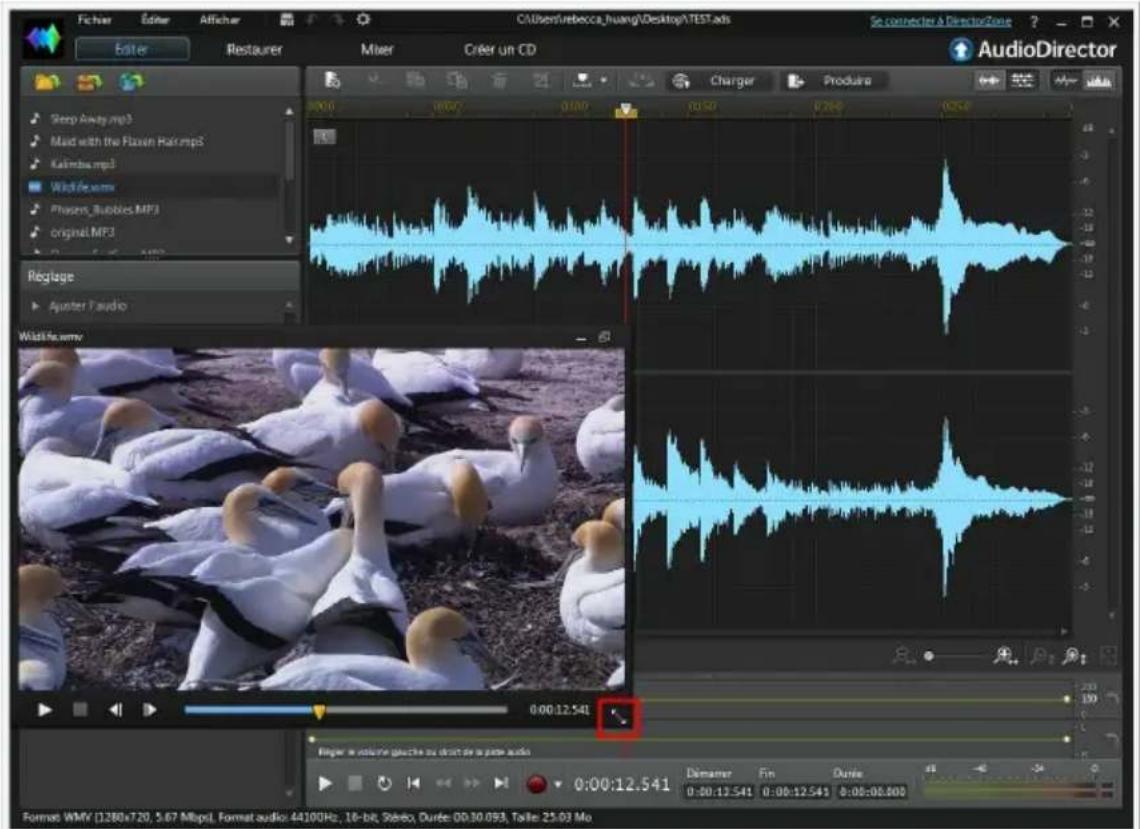Click the full-screen expand icon on video preview
Viewport: 1140px width, 829px height.
pos(618,718)
